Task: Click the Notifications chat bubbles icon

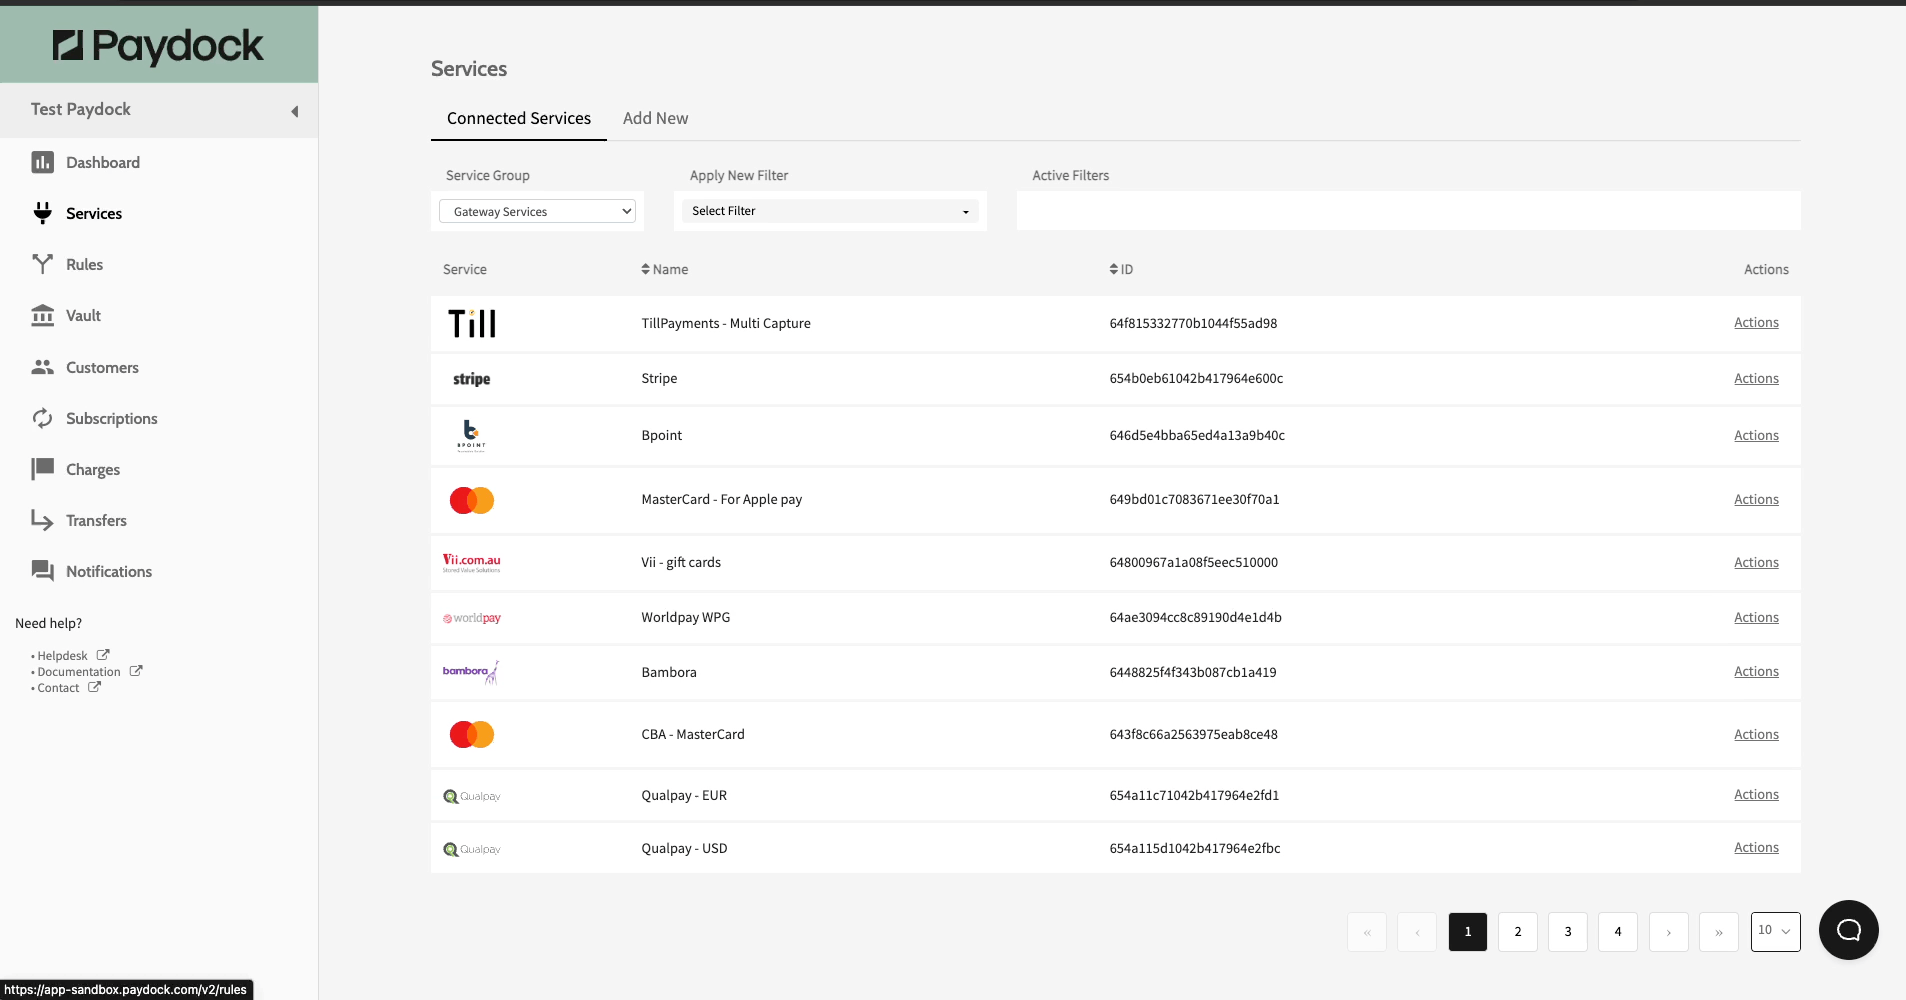Action: (42, 571)
